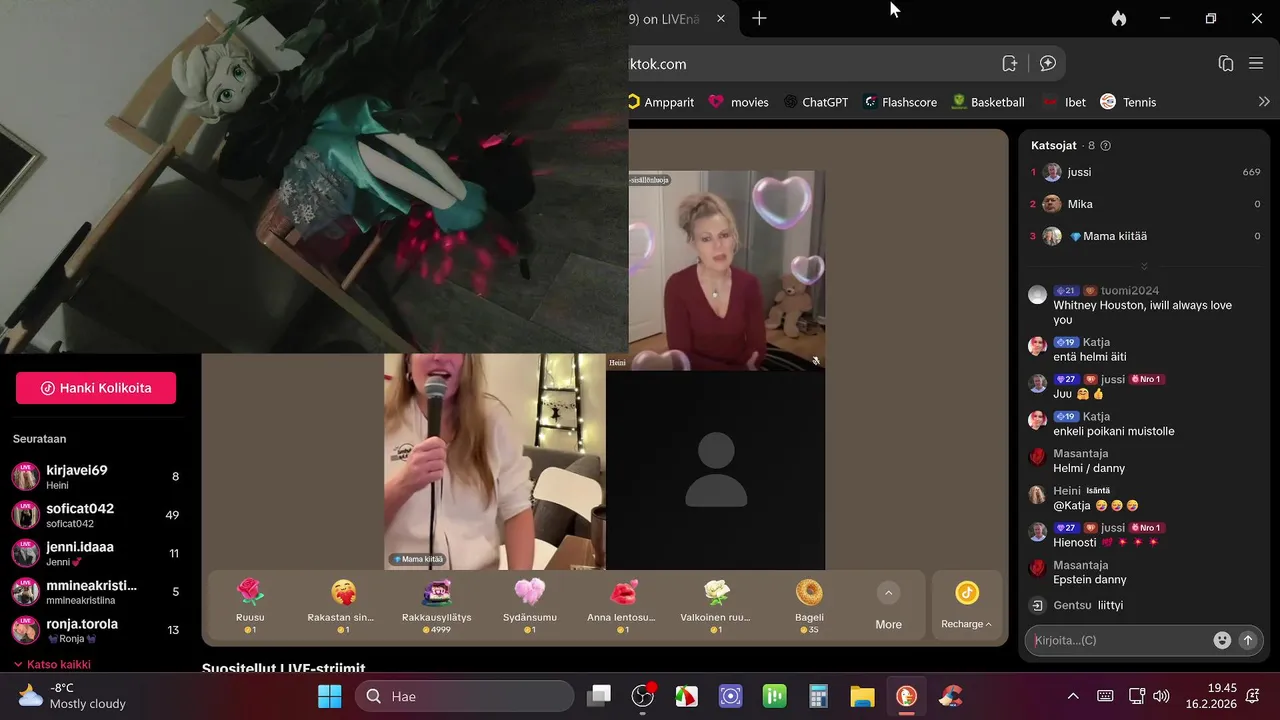The height and width of the screenshot is (720, 1280).
Task: Click the add bookmark icon in address bar
Action: [1010, 63]
